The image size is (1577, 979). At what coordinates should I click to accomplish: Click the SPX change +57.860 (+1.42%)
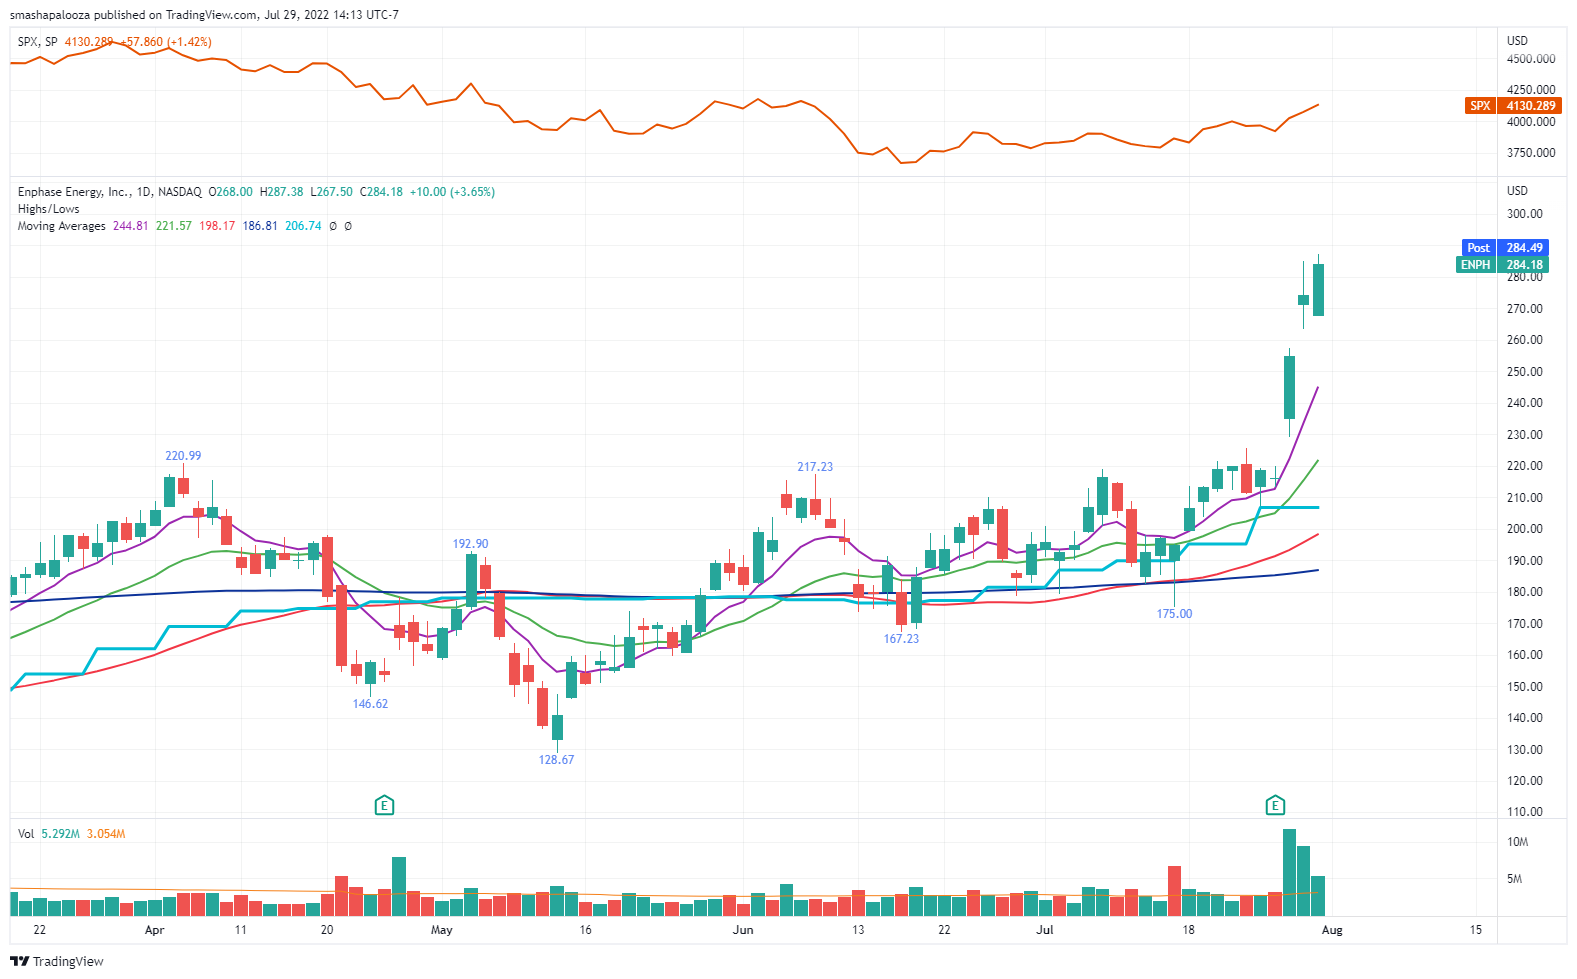[x=166, y=42]
